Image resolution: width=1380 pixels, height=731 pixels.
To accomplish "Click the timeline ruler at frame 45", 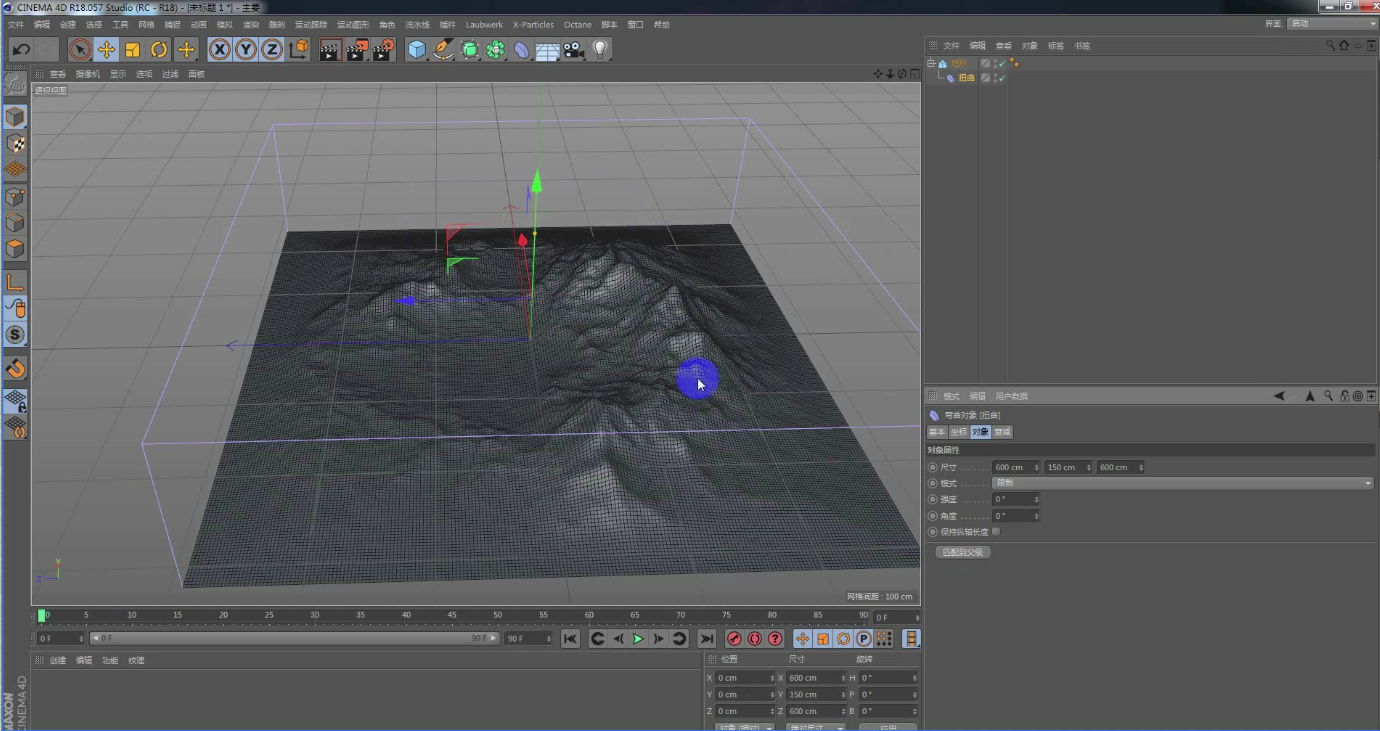I will [x=452, y=616].
